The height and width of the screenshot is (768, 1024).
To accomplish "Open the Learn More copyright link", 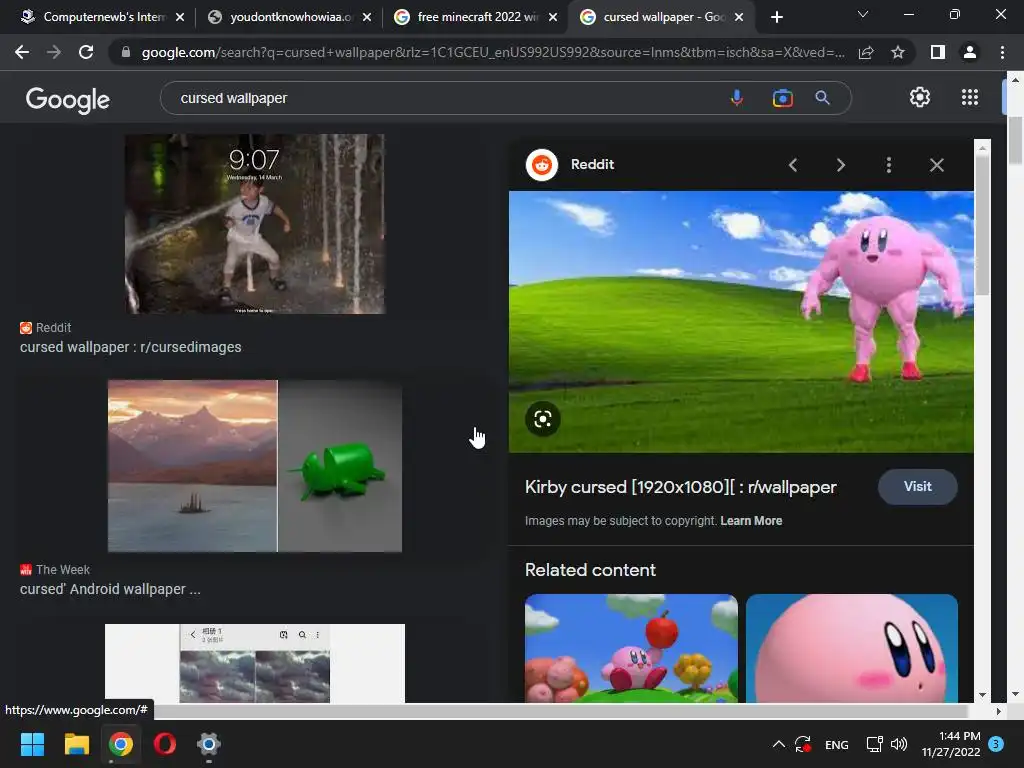I will pos(751,520).
